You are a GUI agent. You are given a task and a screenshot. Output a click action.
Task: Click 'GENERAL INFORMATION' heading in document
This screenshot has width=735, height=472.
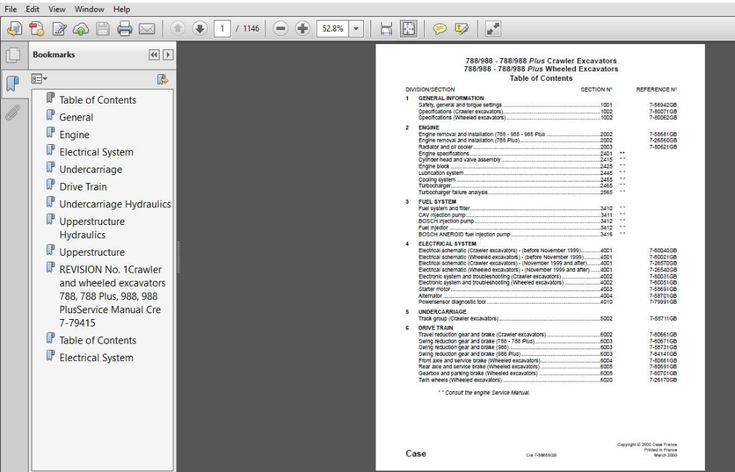pyautogui.click(x=451, y=98)
